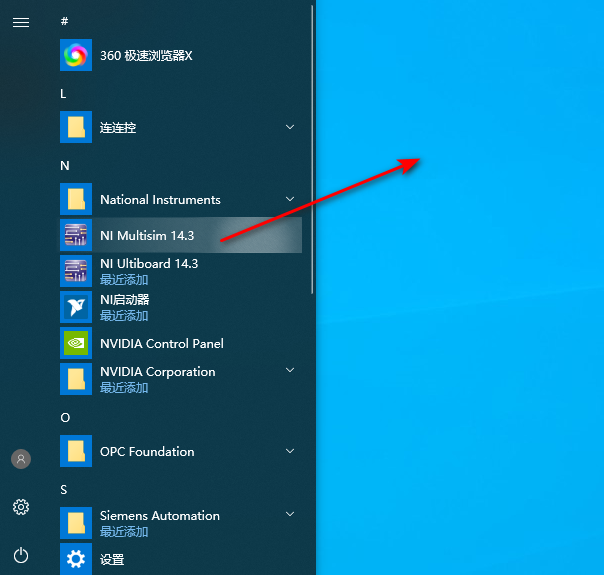Open the user account avatar in sidebar
The width and height of the screenshot is (604, 575).
(x=21, y=459)
